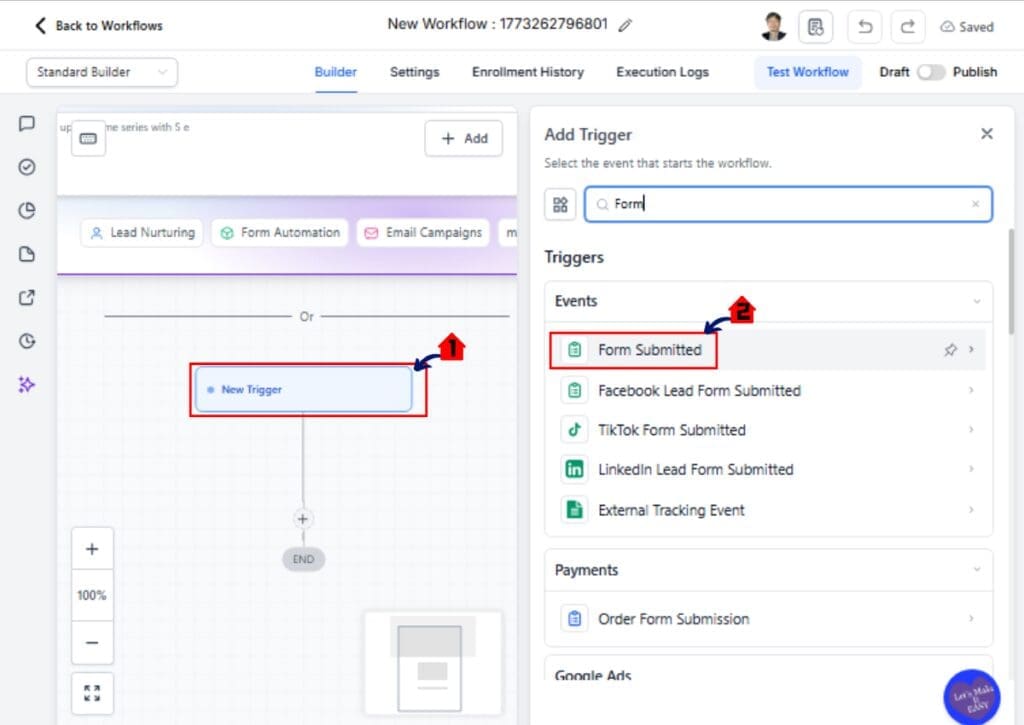Open the analytics pie chart sidebar icon
Screen dimensions: 1024x725
27,210
